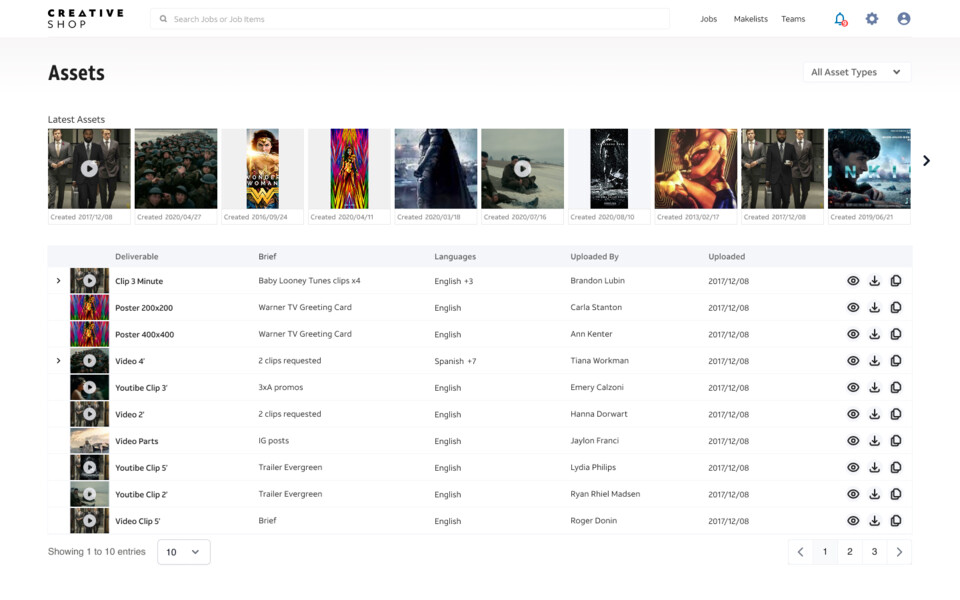
Task: Download the Video 2' asset
Action: (874, 414)
